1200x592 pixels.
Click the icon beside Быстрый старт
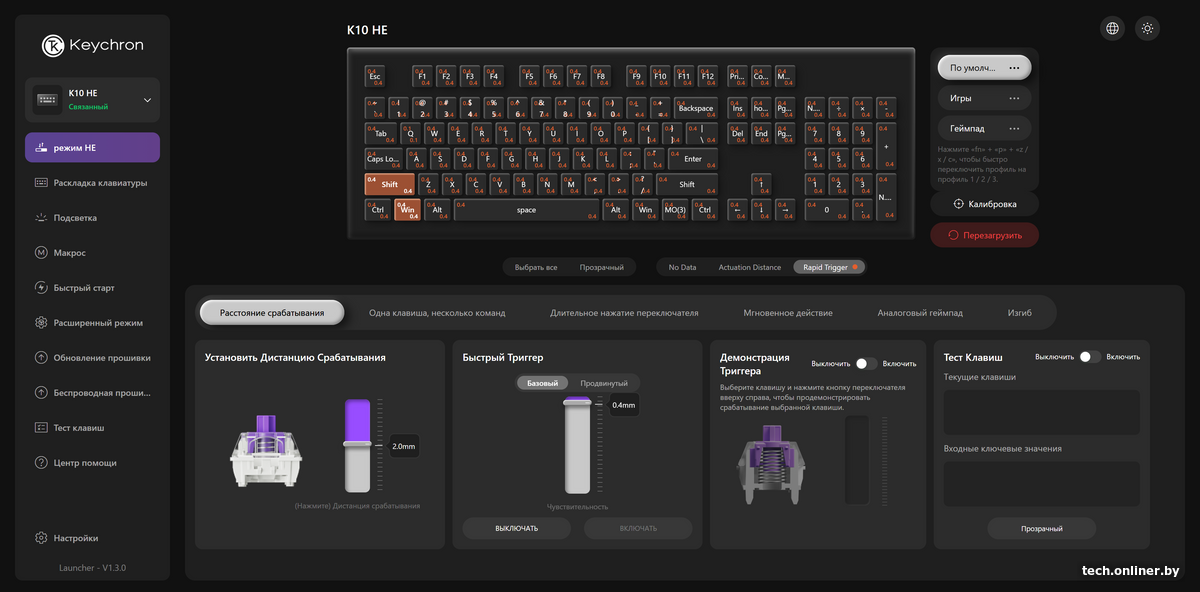coord(41,288)
